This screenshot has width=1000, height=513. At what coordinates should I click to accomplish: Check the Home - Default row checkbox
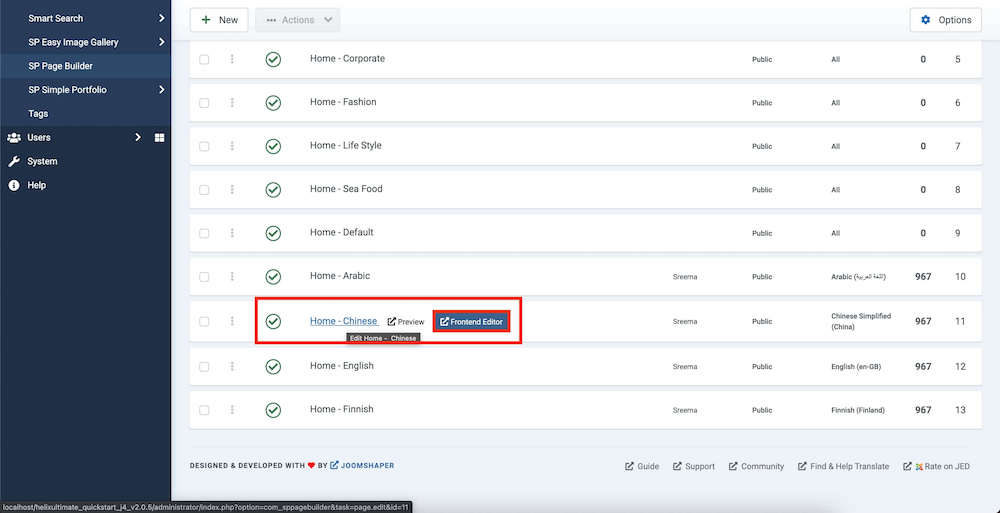pos(204,233)
